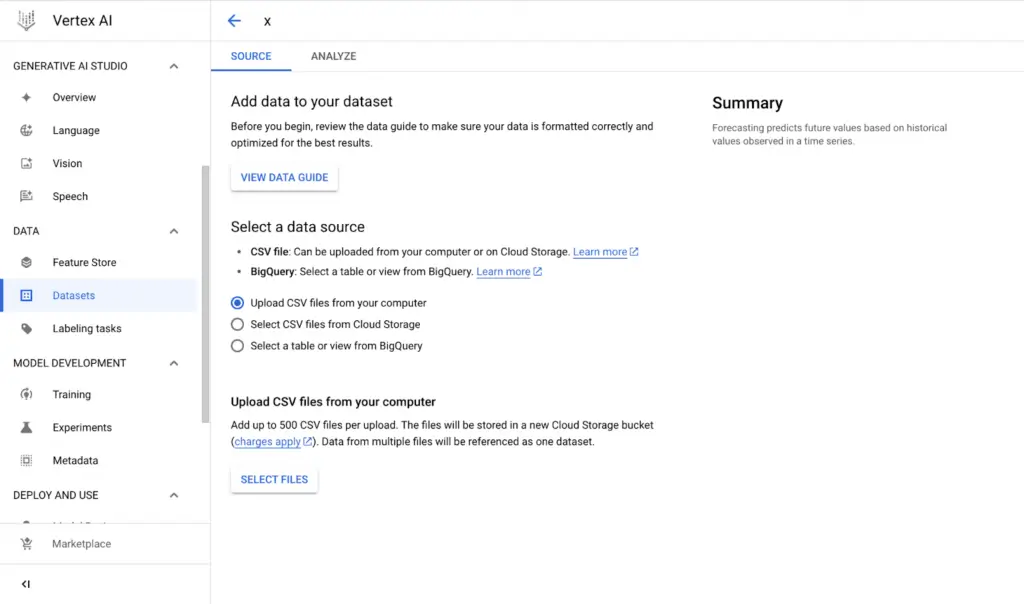This screenshot has width=1024, height=604.
Task: Choose Select a table or view from BigQuery
Action: (237, 346)
